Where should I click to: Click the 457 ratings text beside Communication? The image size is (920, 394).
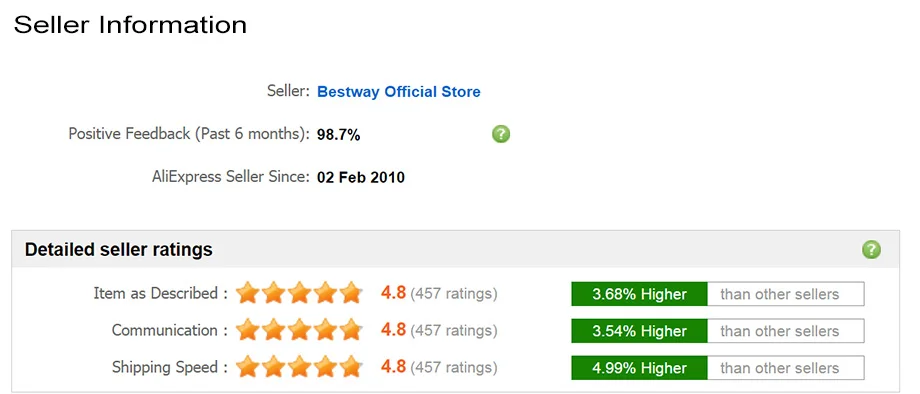[x=454, y=331]
